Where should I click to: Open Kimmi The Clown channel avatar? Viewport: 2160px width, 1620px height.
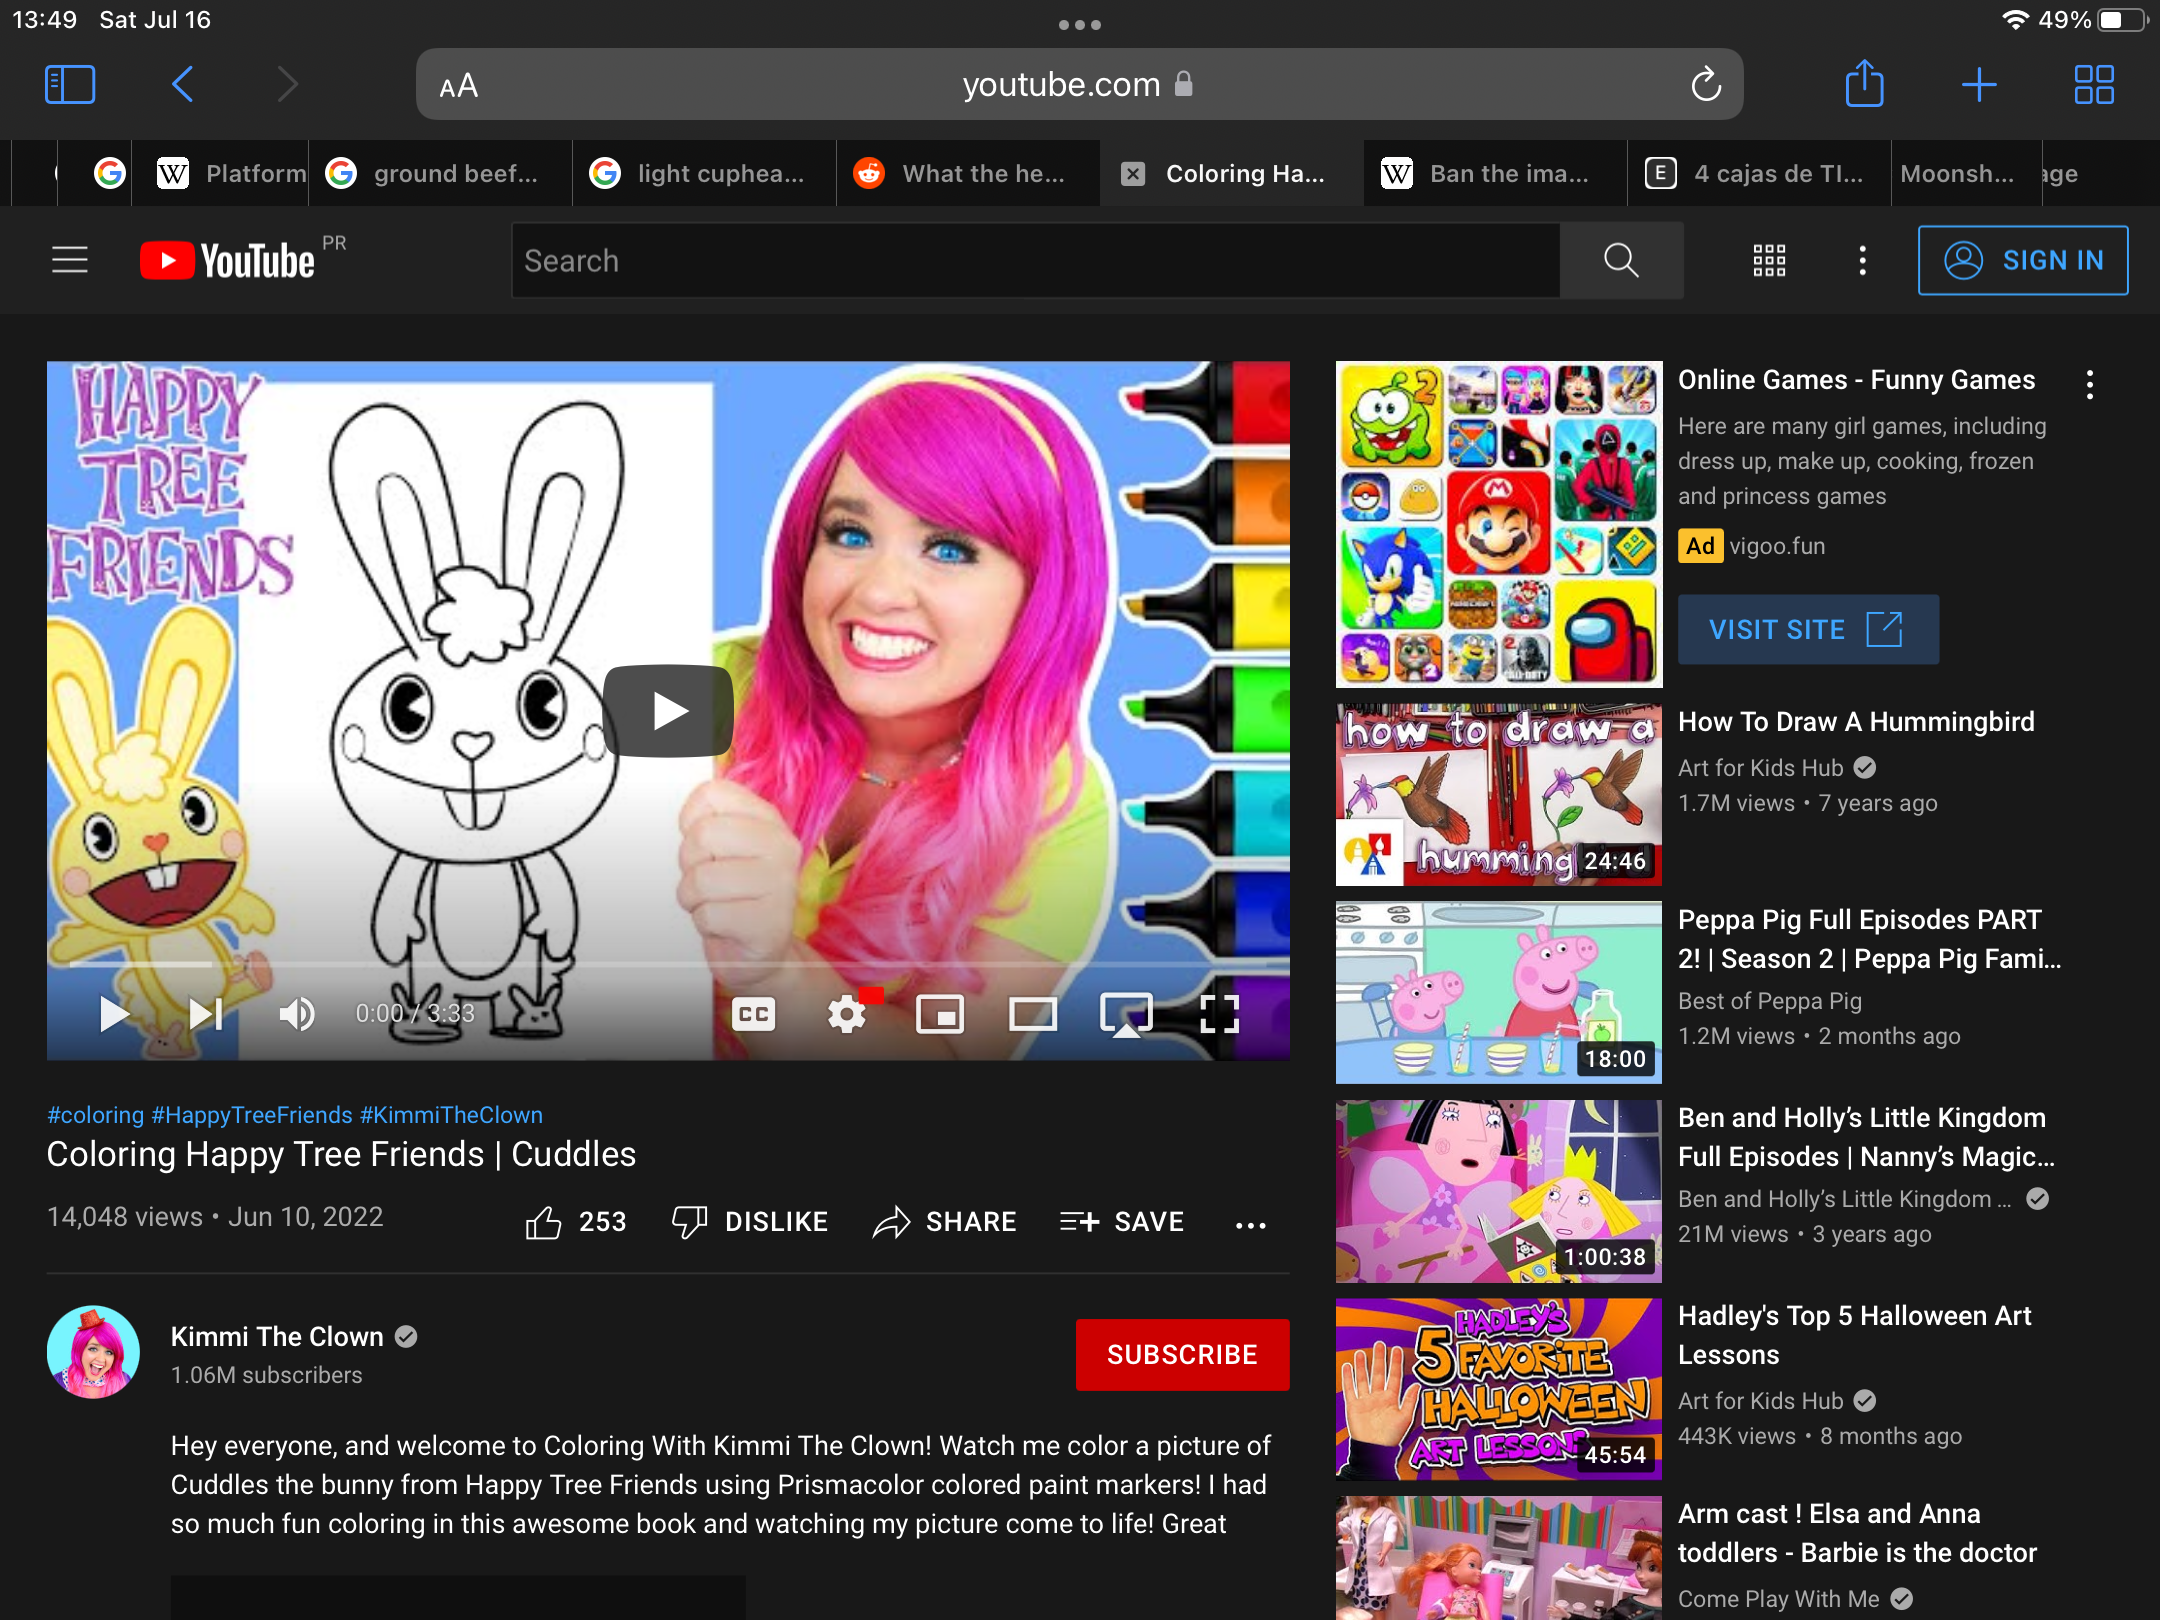93,1352
